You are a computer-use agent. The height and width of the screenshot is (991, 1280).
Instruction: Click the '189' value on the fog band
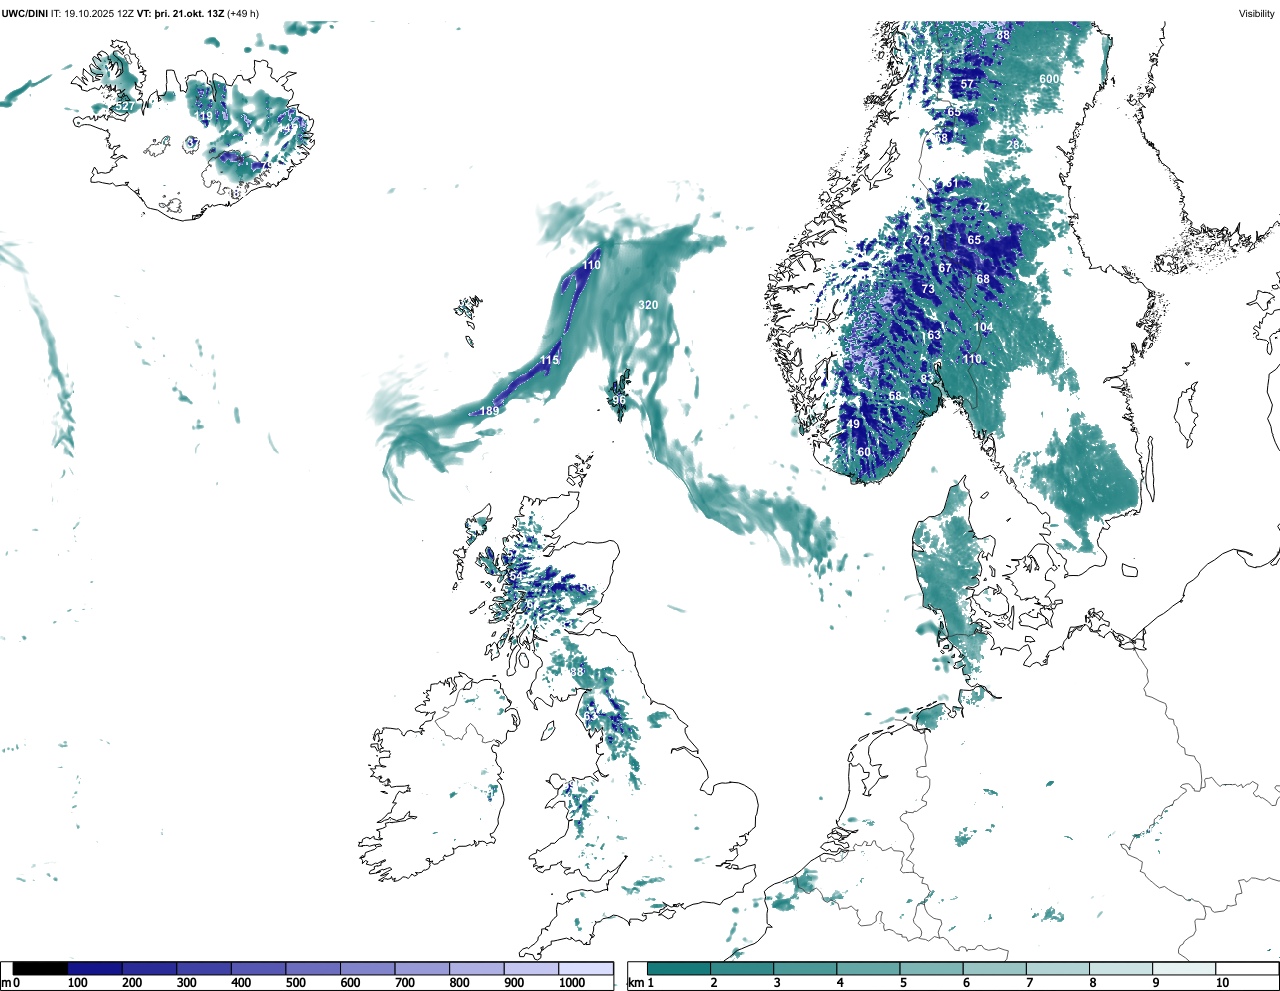click(489, 411)
